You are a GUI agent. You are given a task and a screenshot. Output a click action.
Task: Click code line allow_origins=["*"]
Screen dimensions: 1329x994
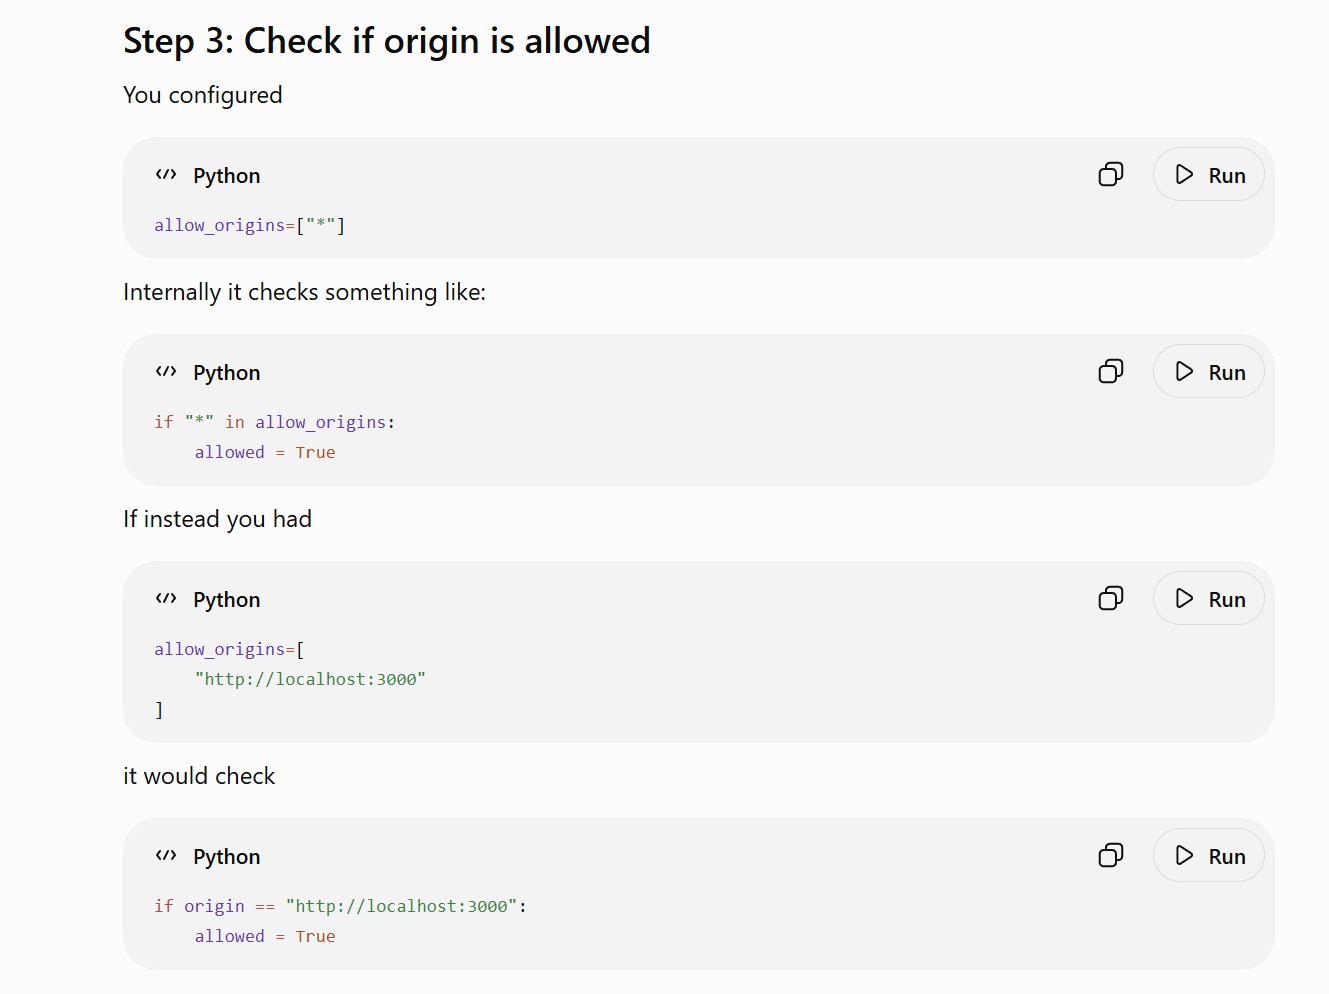coord(250,226)
